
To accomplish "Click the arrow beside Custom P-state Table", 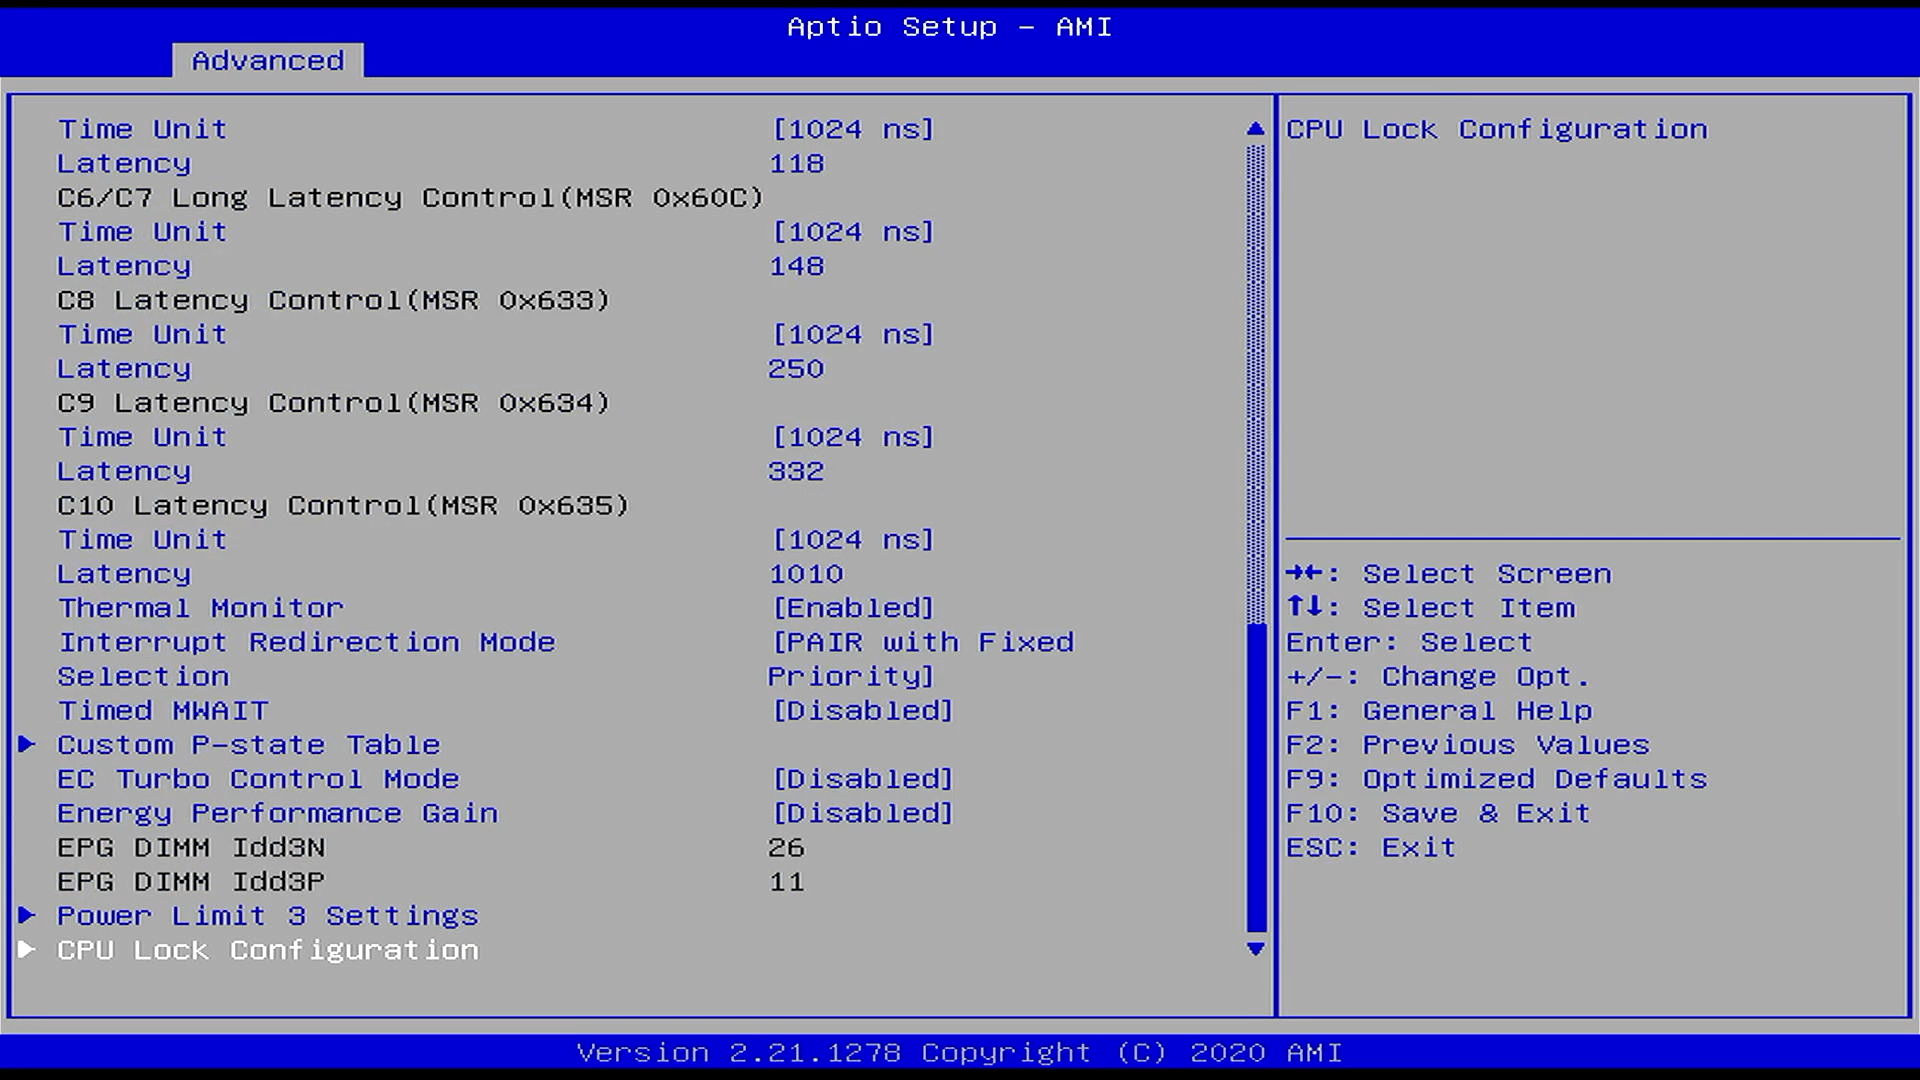I will pyautogui.click(x=27, y=744).
